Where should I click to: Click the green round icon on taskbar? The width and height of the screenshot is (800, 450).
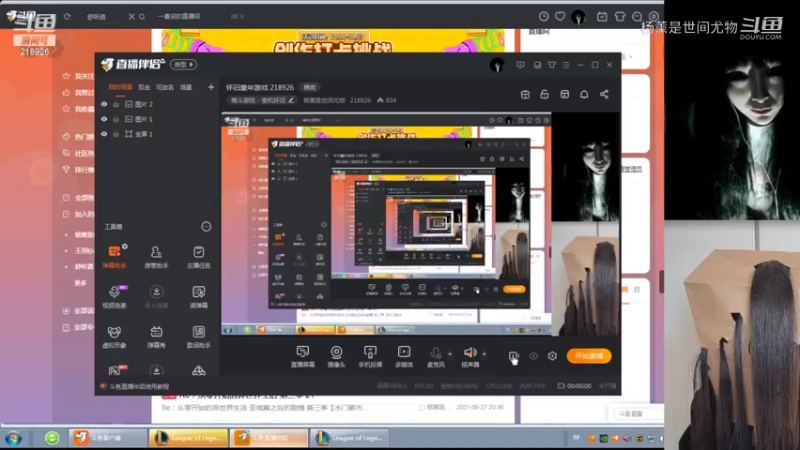52,438
